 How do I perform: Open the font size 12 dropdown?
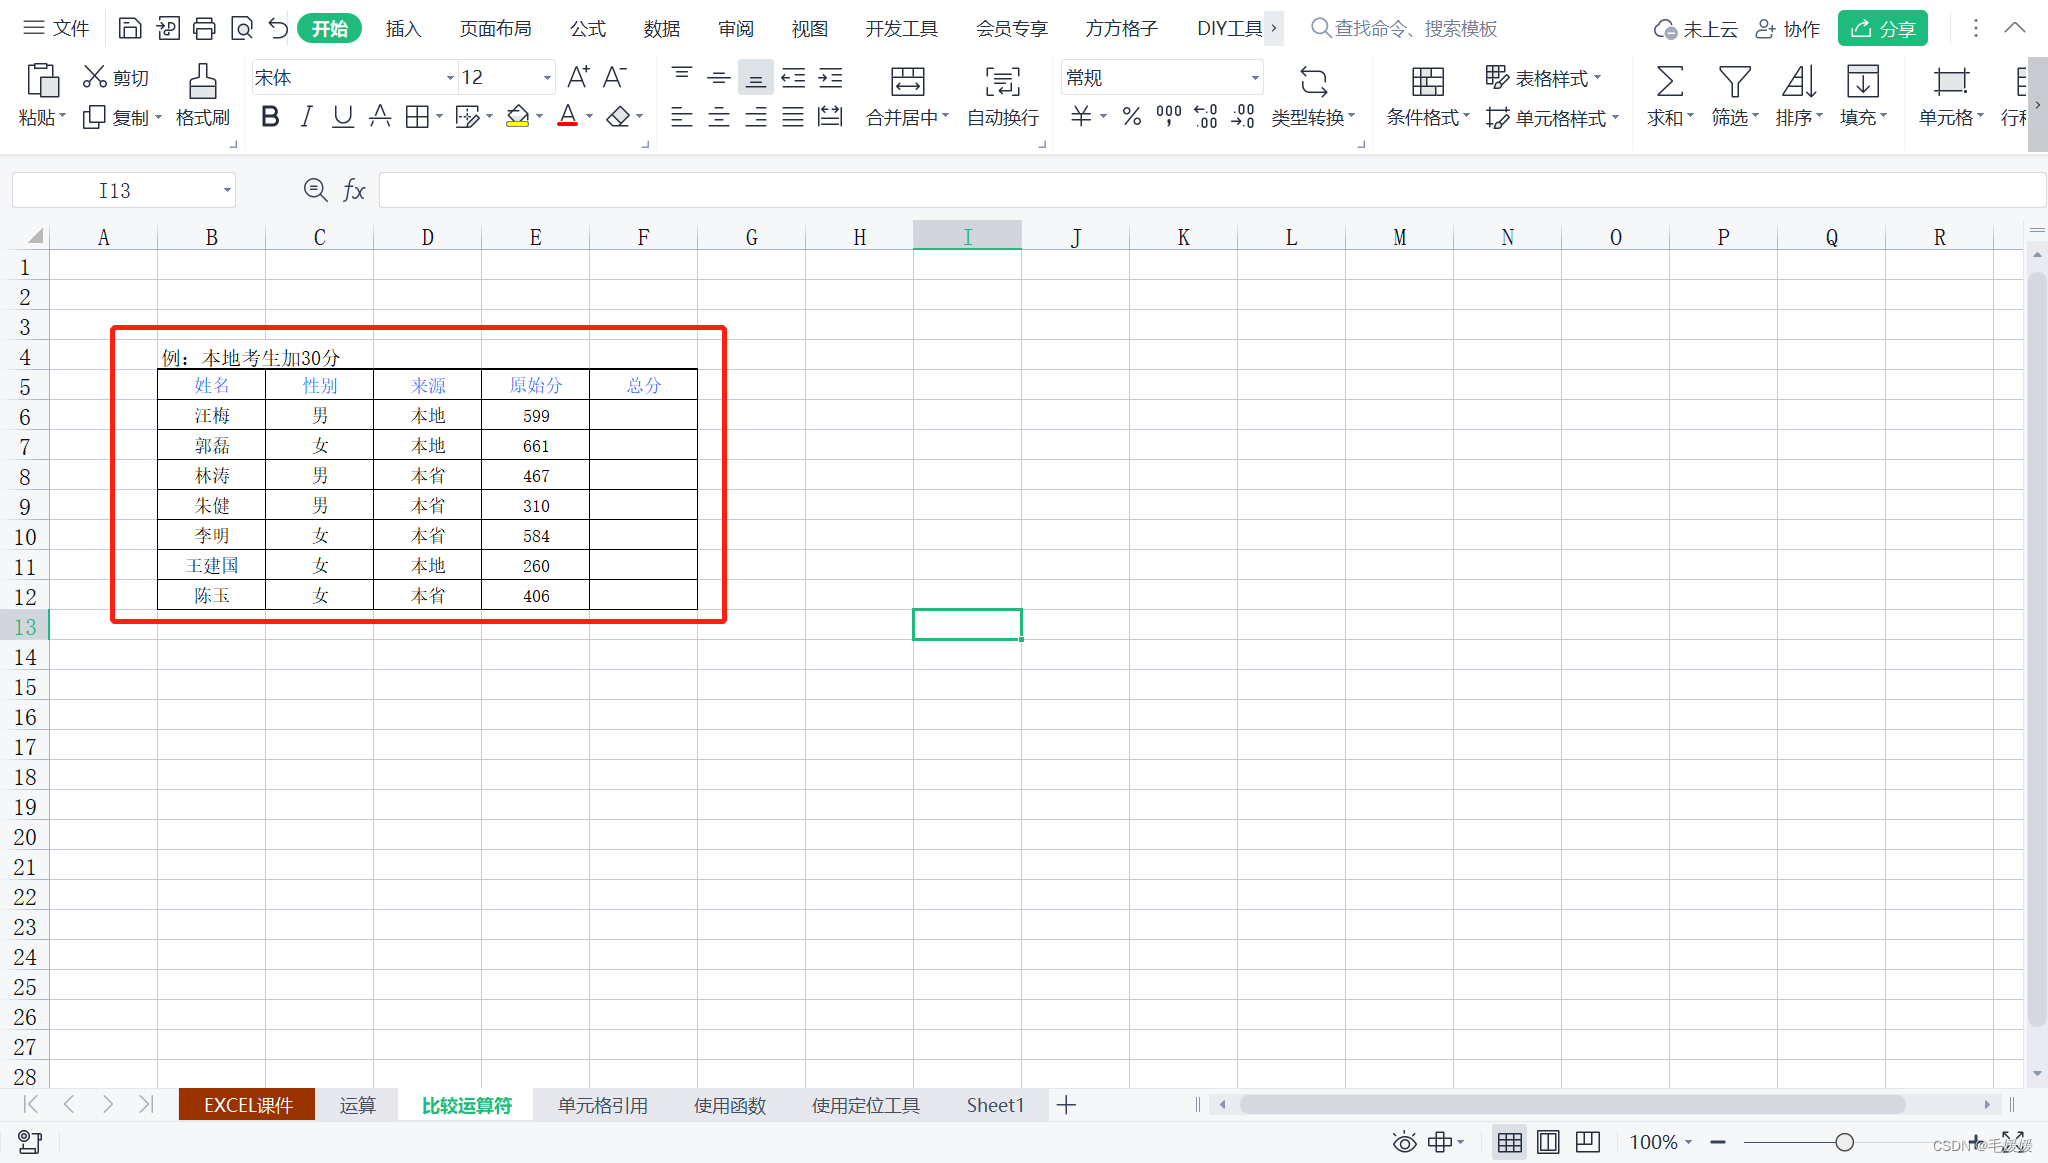click(547, 78)
